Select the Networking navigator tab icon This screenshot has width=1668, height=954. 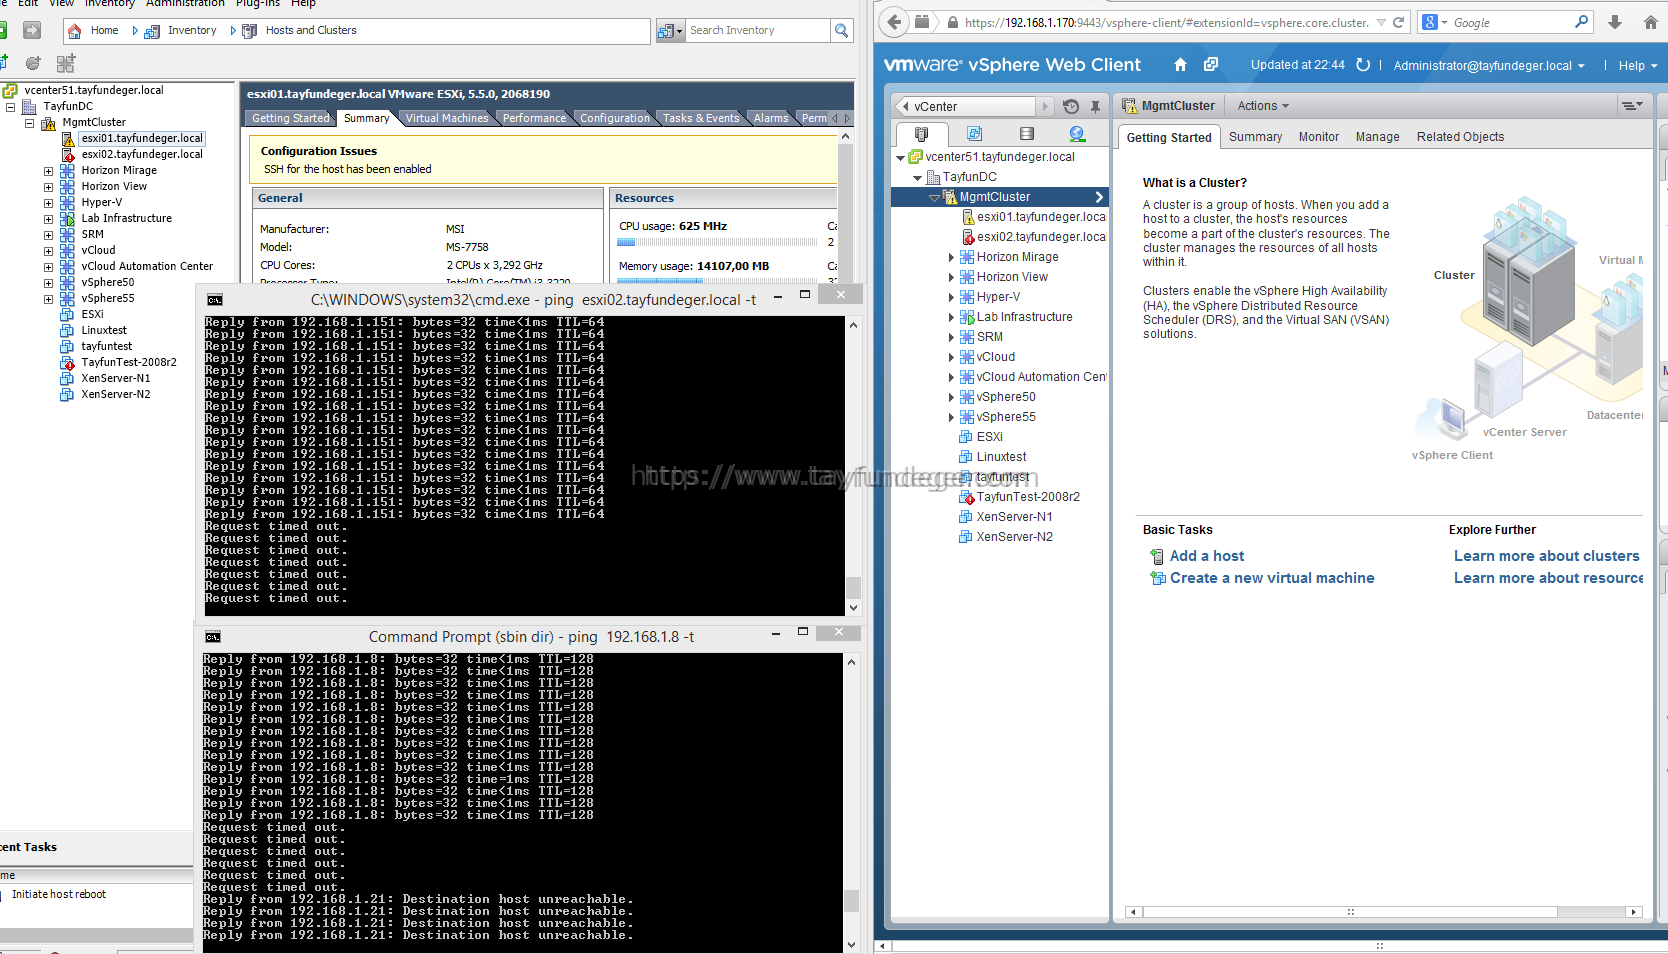click(1077, 134)
